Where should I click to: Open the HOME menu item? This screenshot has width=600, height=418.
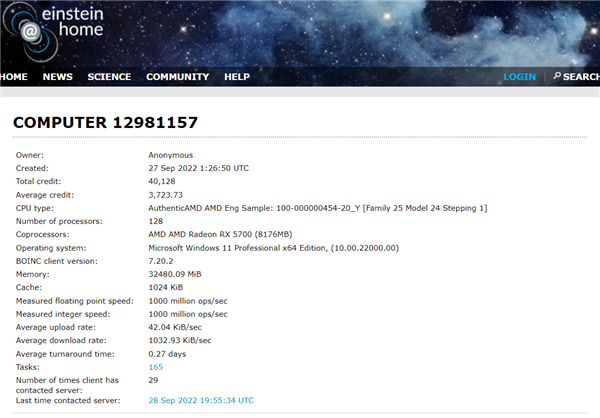click(x=14, y=77)
